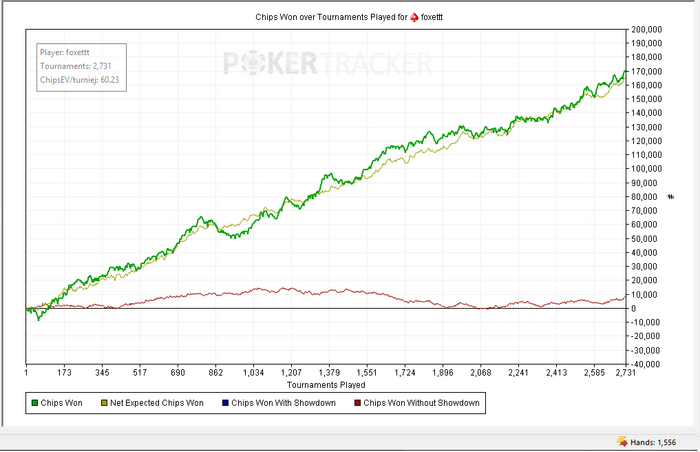The width and height of the screenshot is (700, 452).
Task: Click the 2,731 x-axis label
Action: pos(625,372)
